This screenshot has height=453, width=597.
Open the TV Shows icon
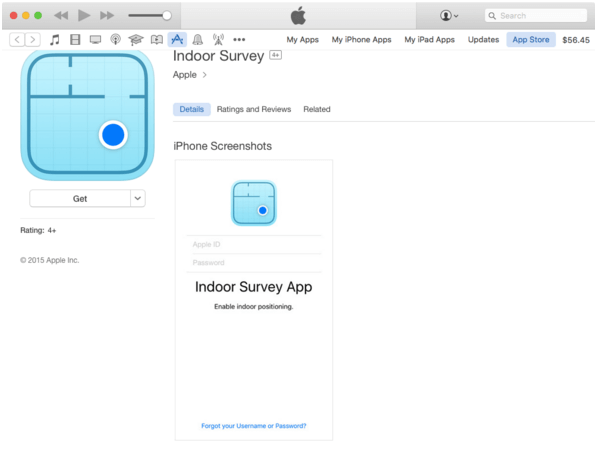[95, 40]
